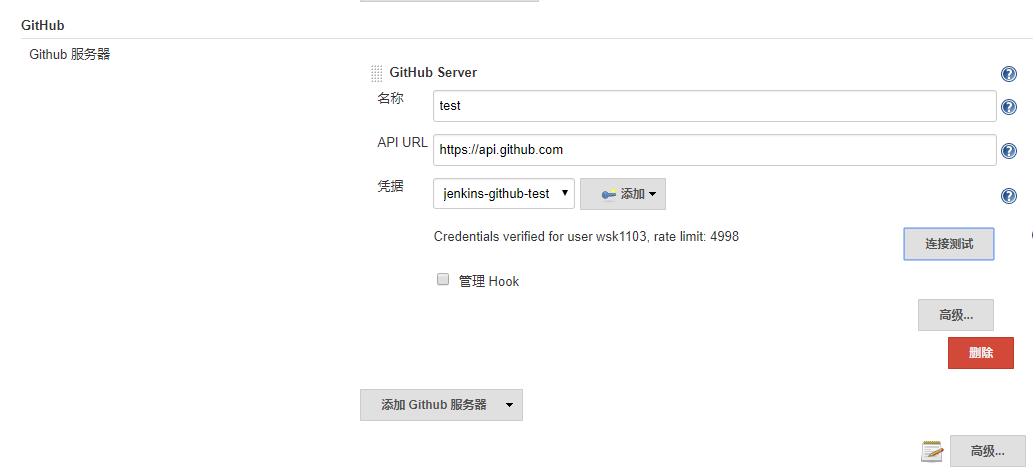Click the Github 服务器 label
The image size is (1033, 467).
tap(70, 54)
